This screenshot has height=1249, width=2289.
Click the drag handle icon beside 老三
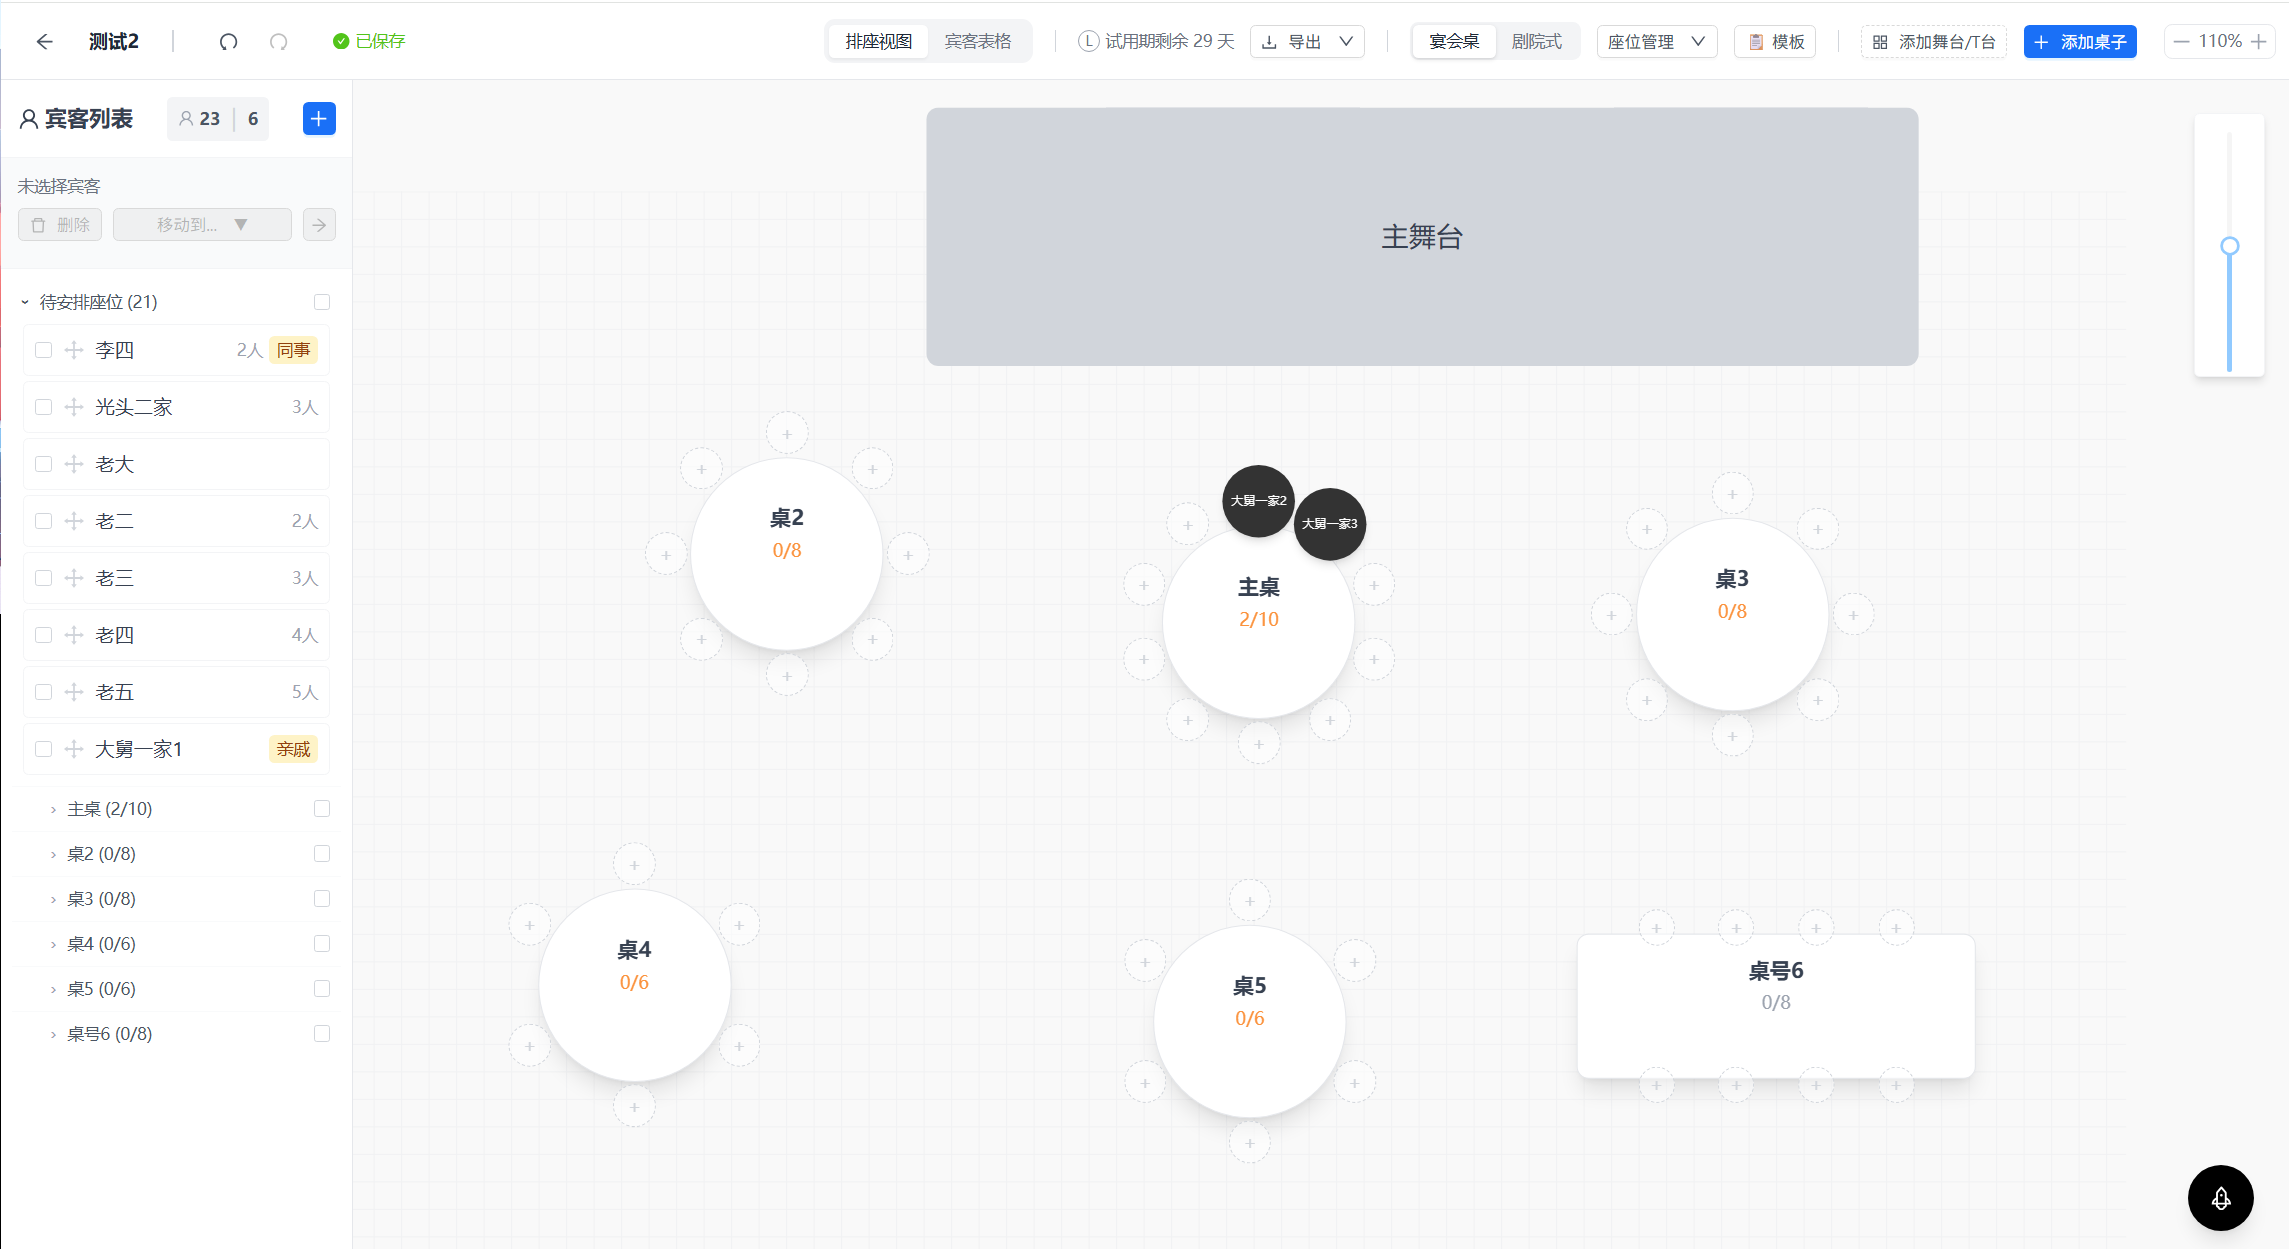point(74,578)
